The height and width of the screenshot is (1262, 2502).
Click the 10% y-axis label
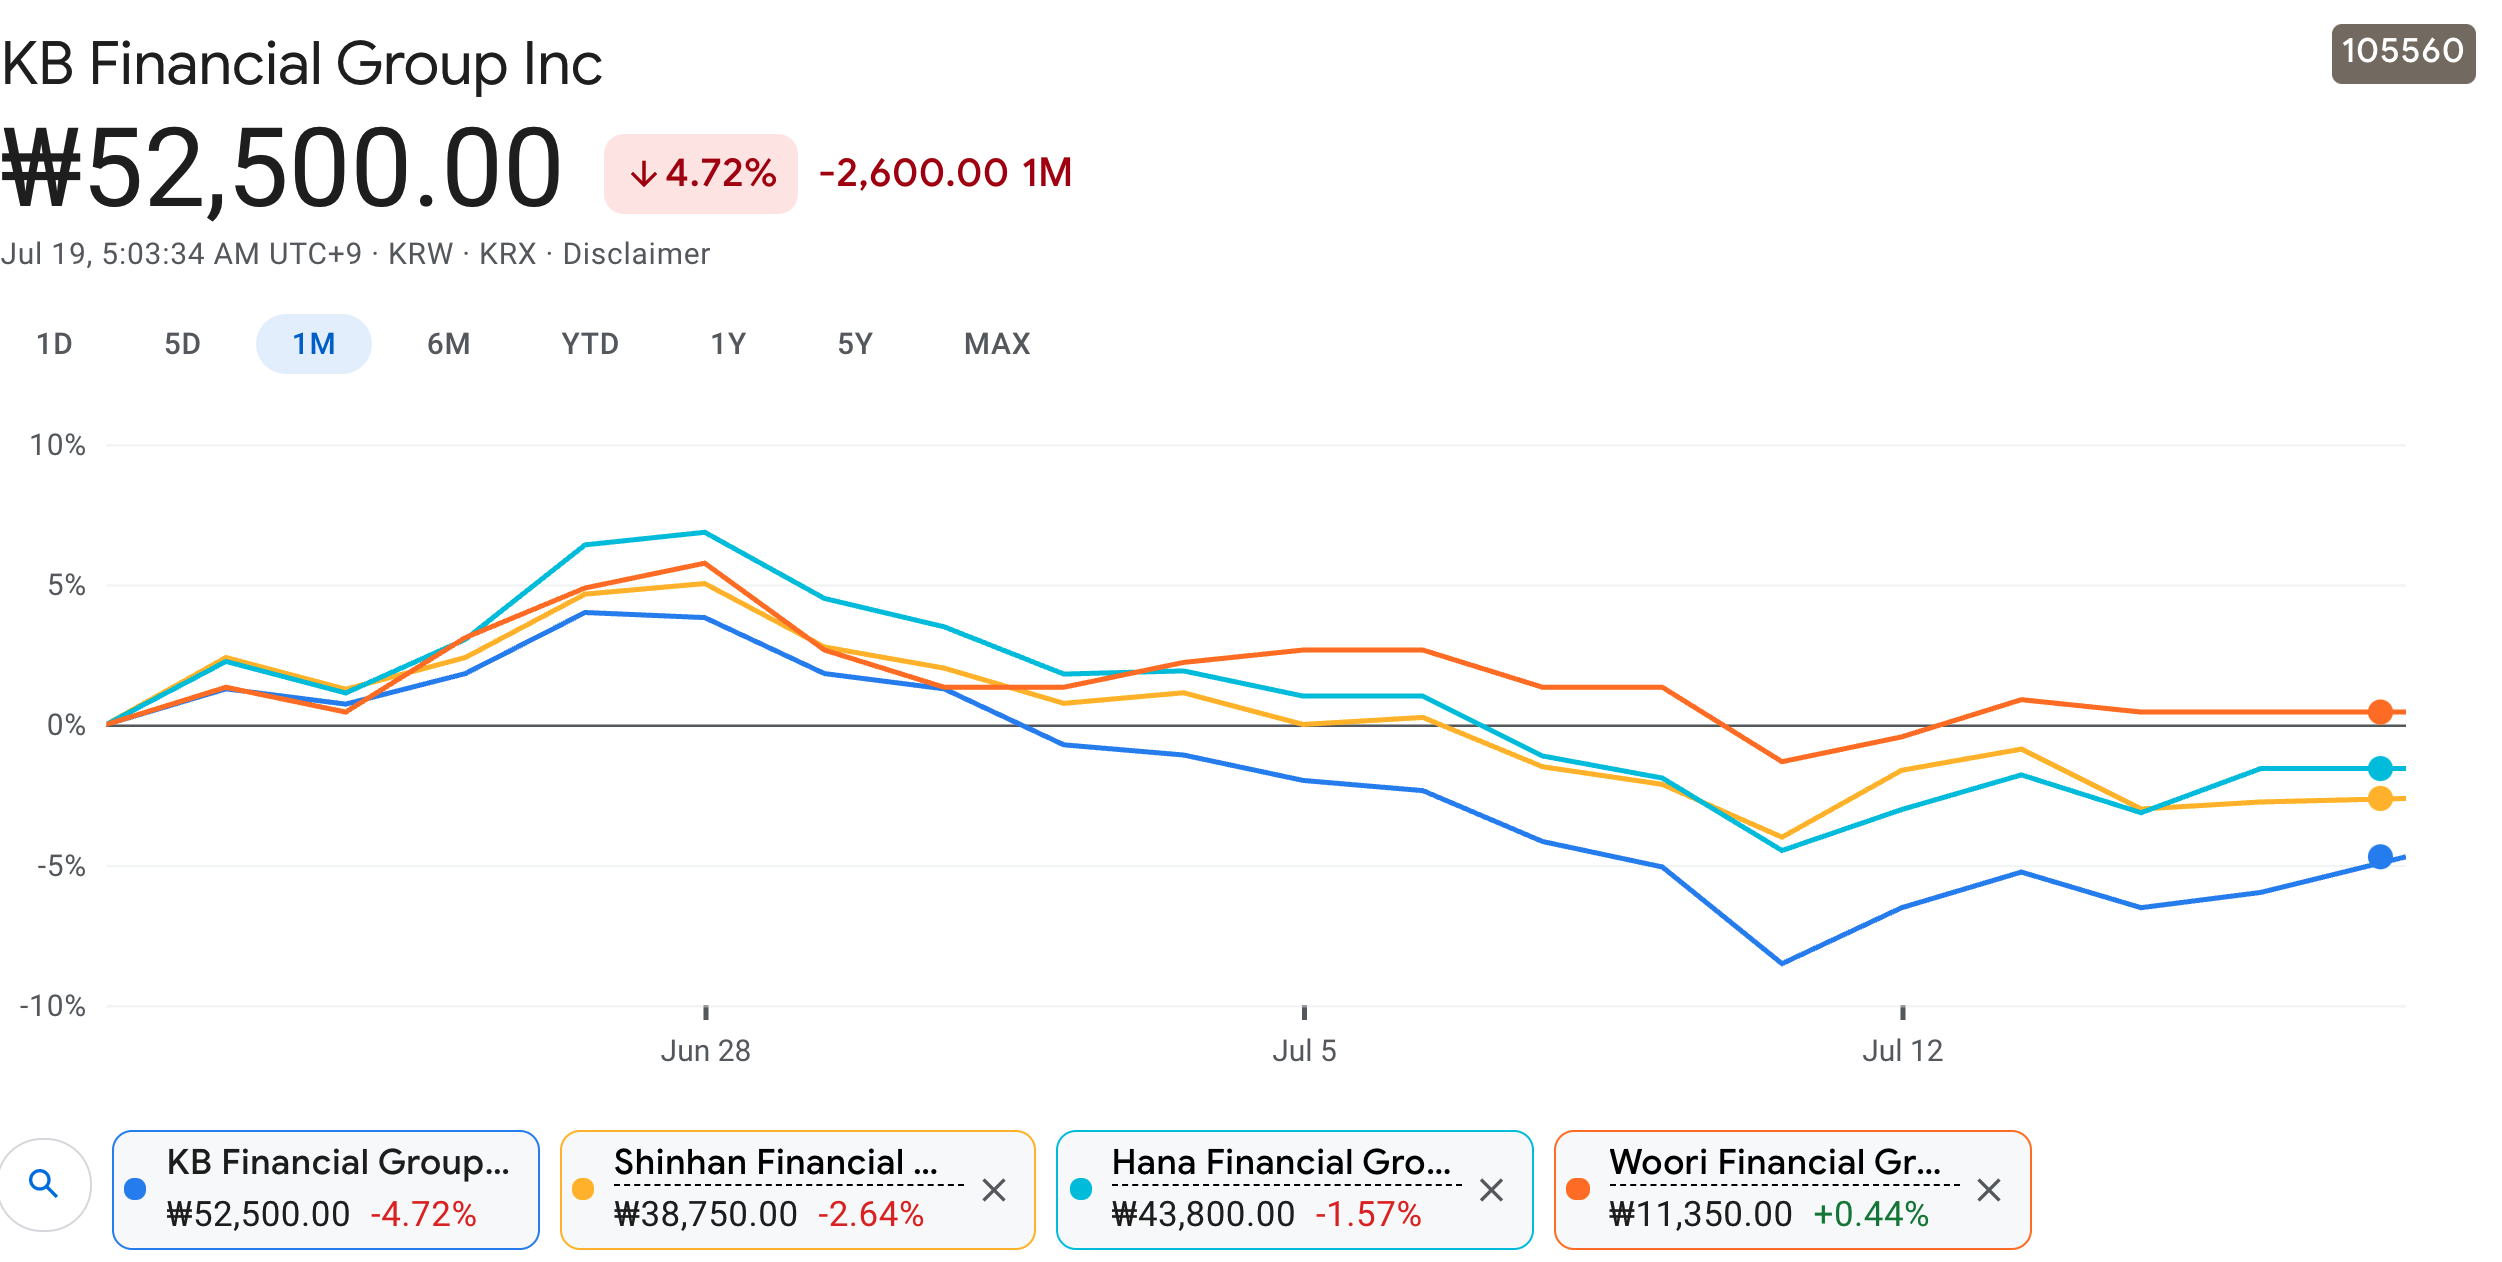click(58, 445)
